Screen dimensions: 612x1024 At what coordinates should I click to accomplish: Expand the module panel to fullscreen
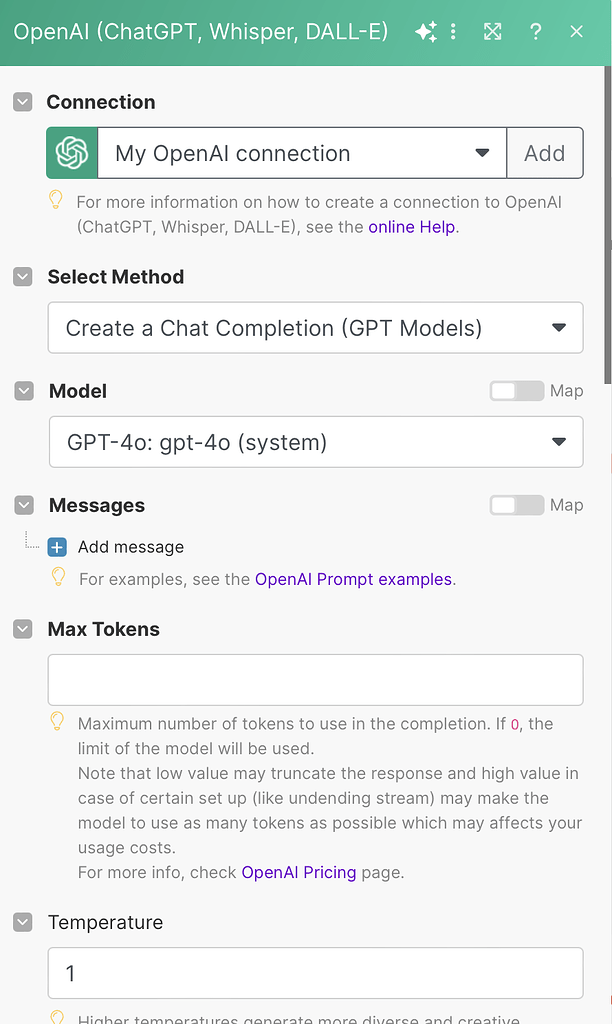click(492, 31)
